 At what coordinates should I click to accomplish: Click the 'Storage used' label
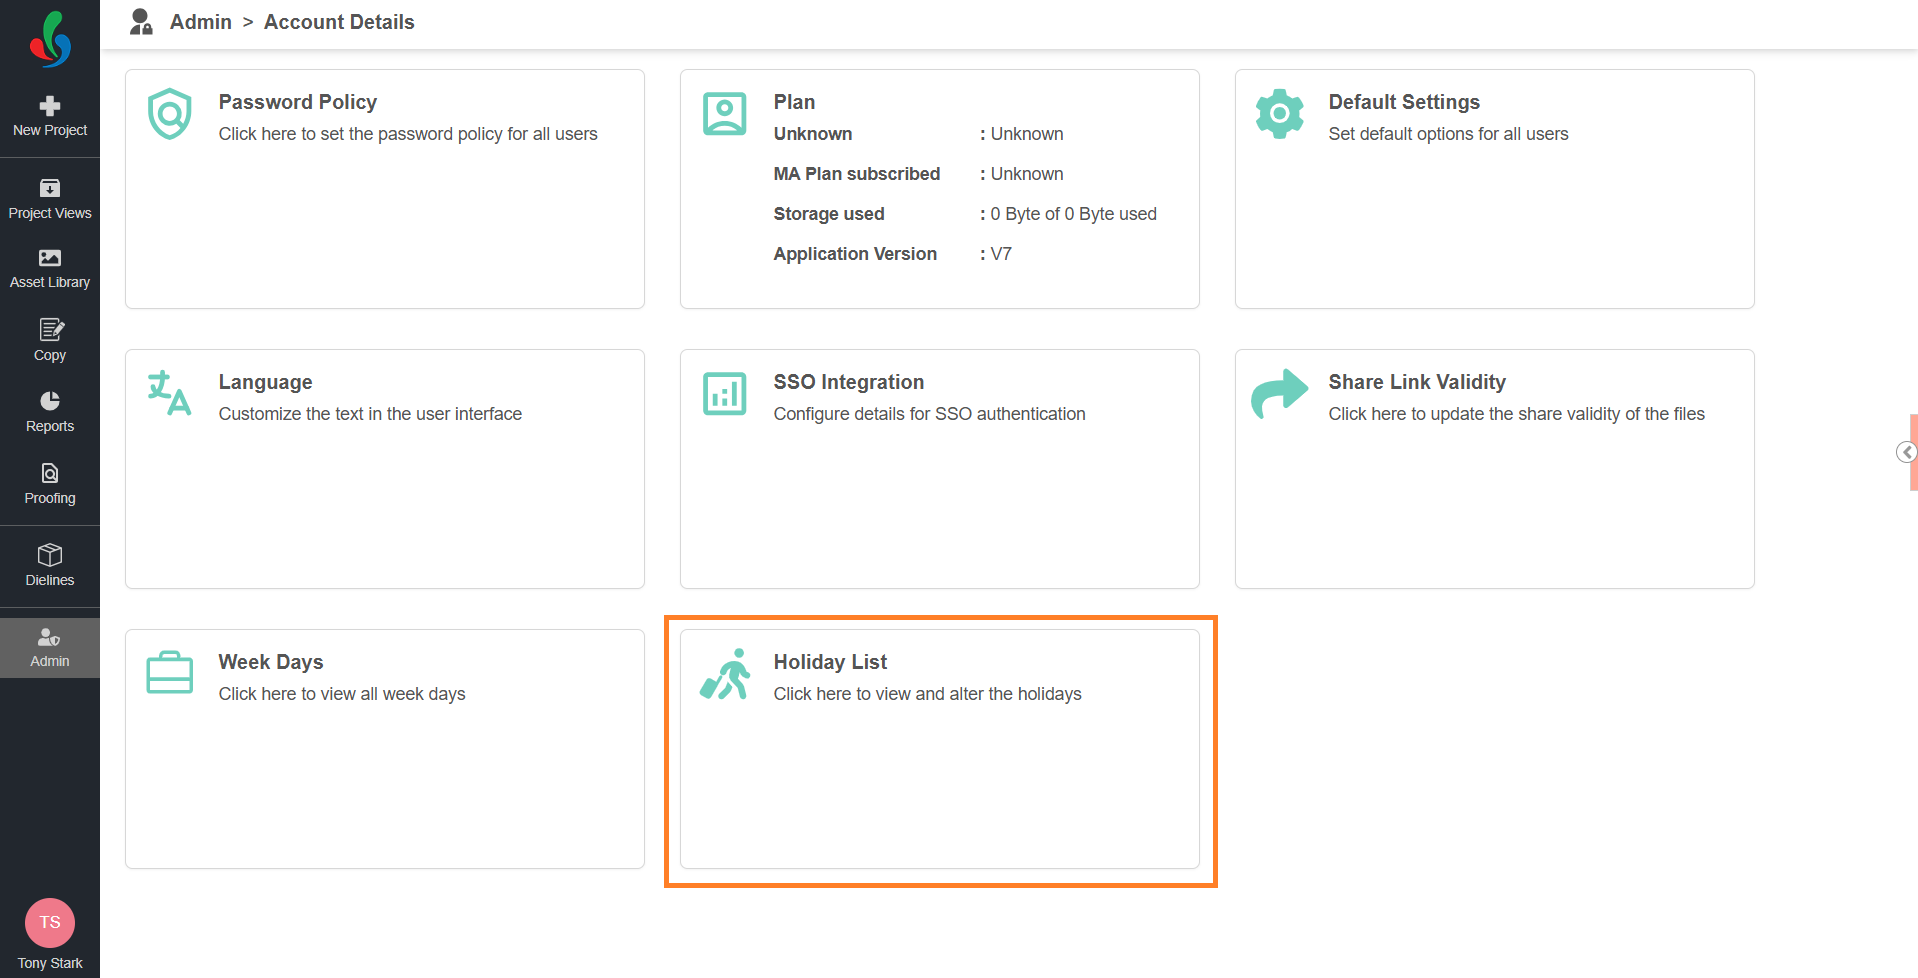tap(829, 214)
